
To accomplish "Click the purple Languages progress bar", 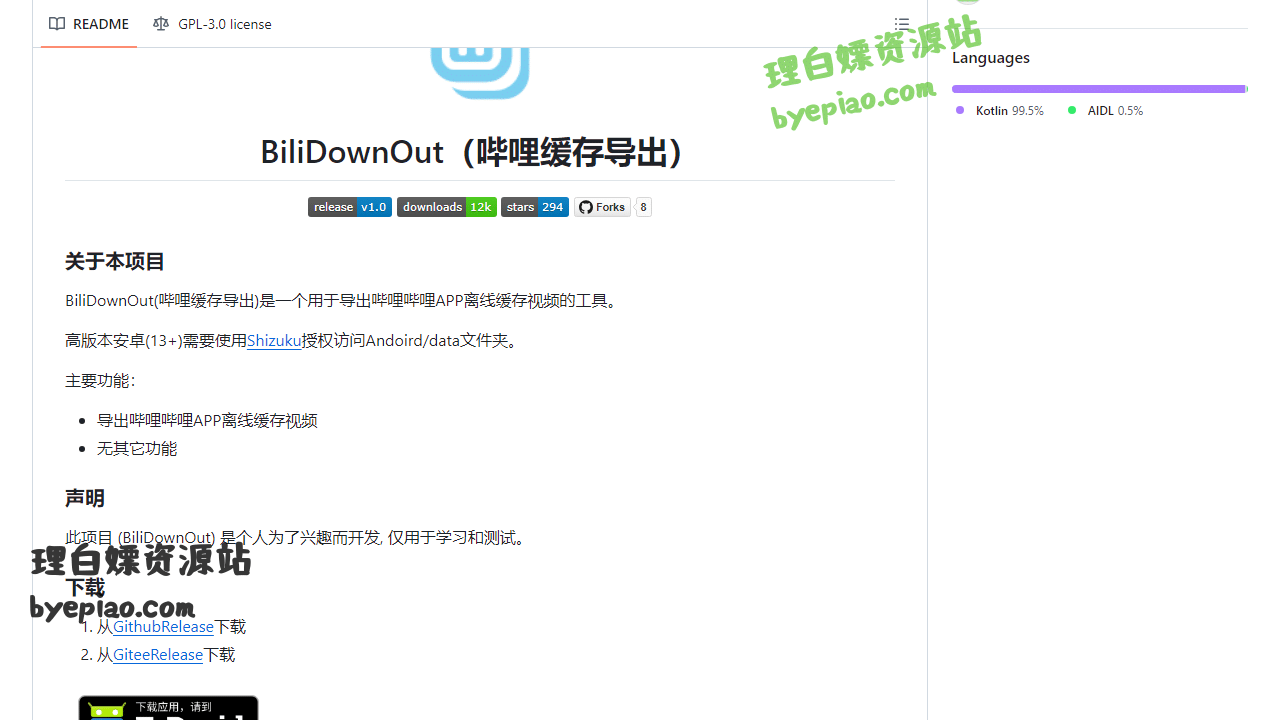I will pos(1098,89).
